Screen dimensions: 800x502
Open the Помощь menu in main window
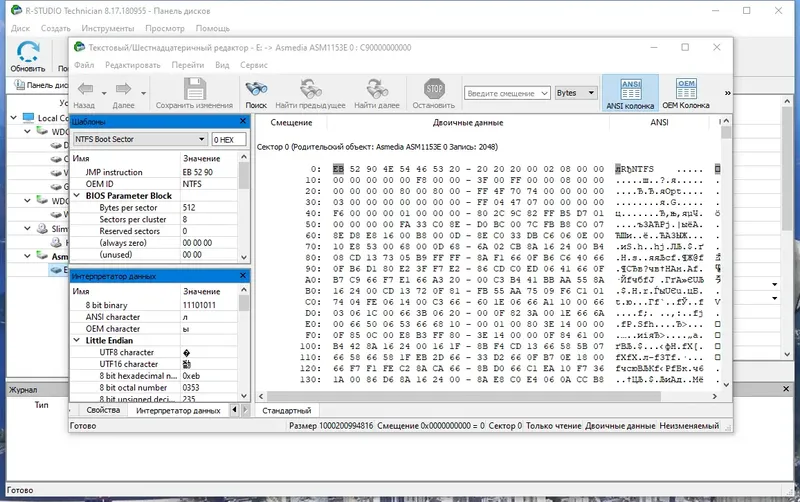click(213, 28)
